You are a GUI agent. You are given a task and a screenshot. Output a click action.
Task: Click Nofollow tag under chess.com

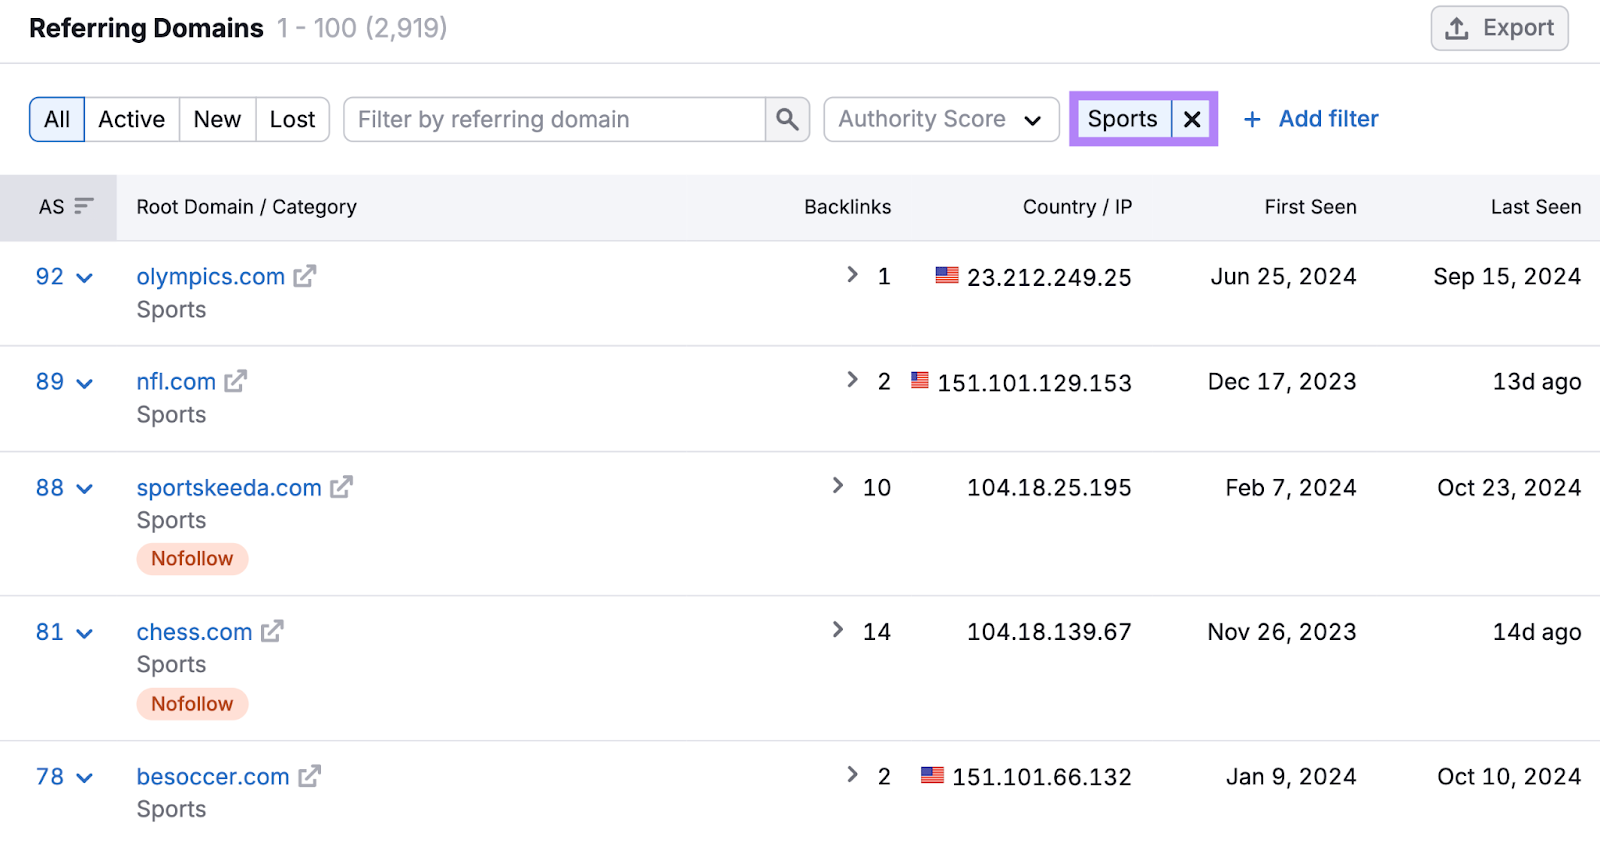(x=192, y=704)
